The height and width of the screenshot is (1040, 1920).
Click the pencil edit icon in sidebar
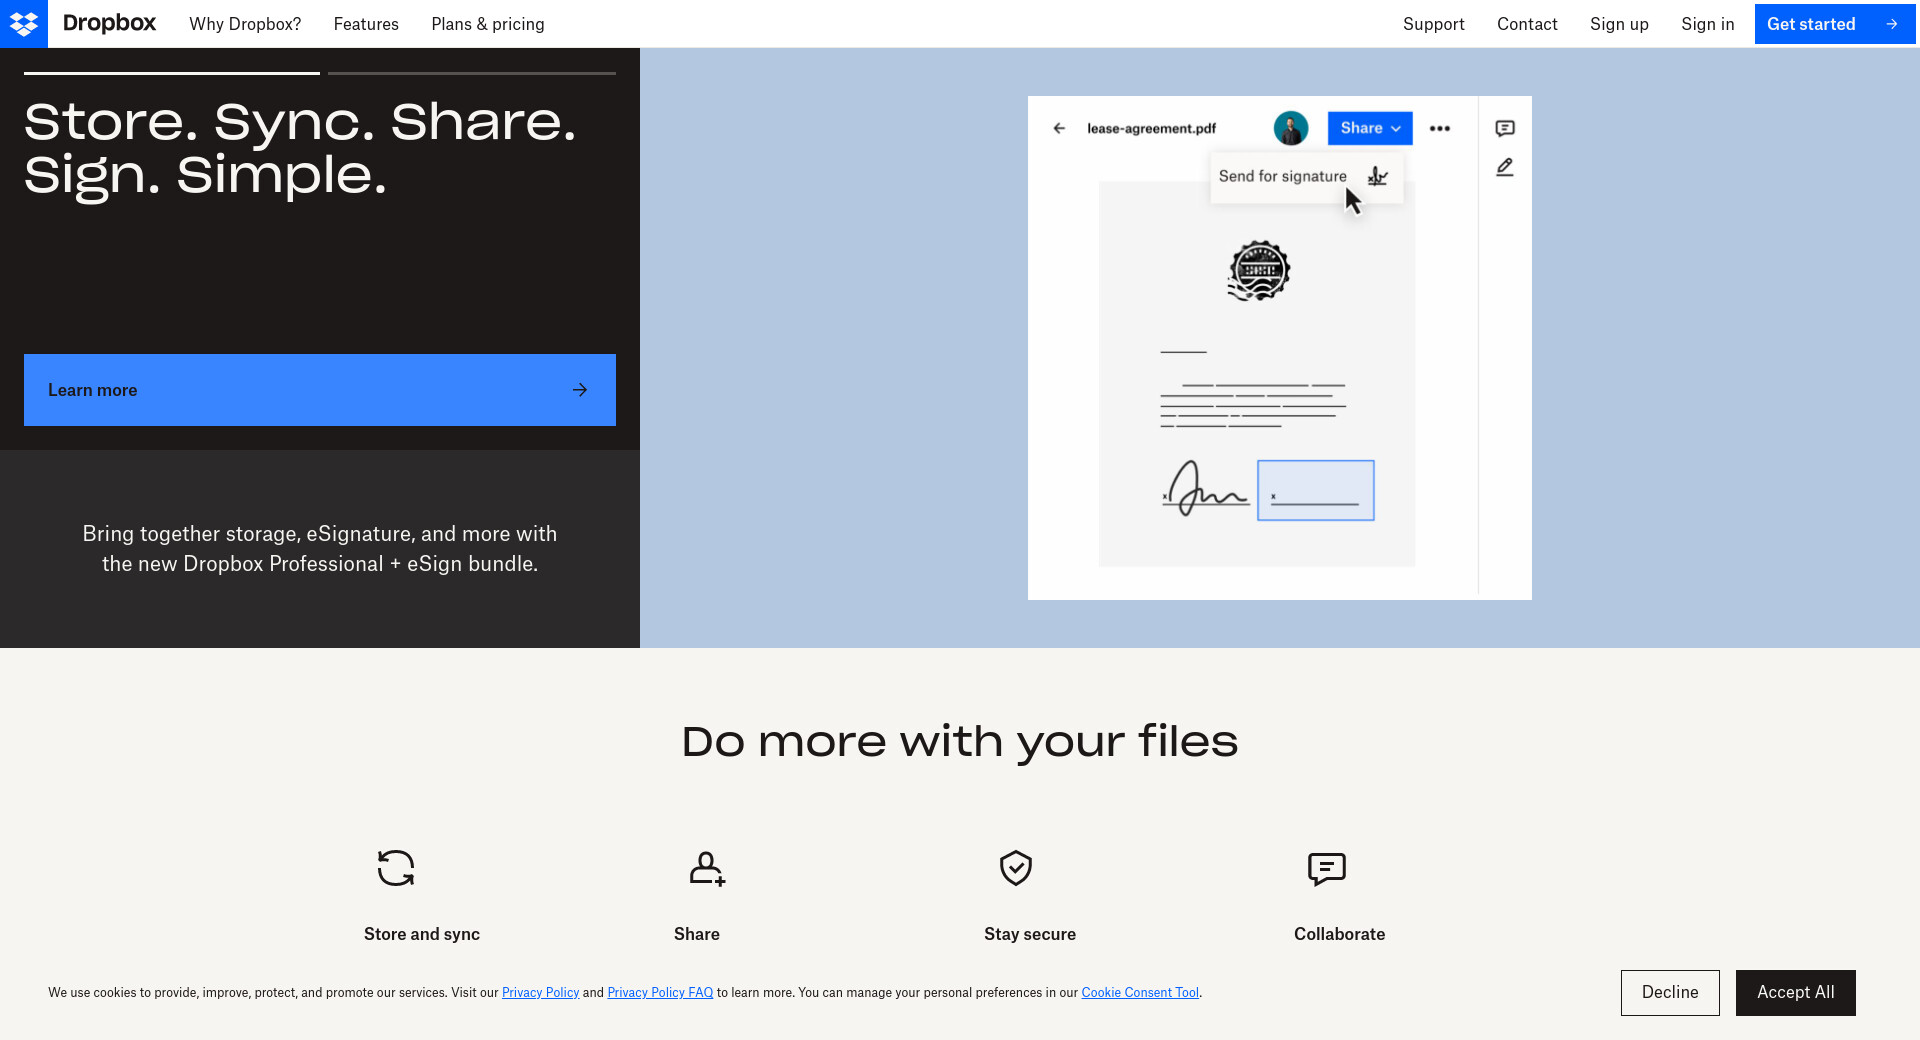[1505, 167]
